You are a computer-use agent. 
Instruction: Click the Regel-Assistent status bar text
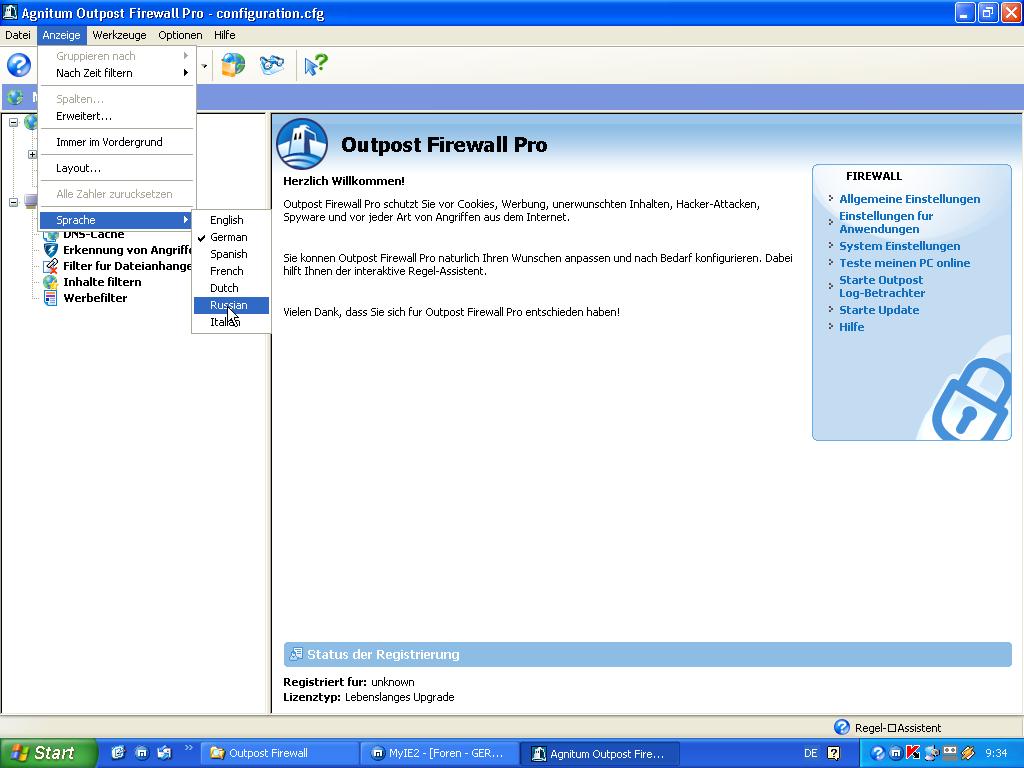pyautogui.click(x=898, y=728)
